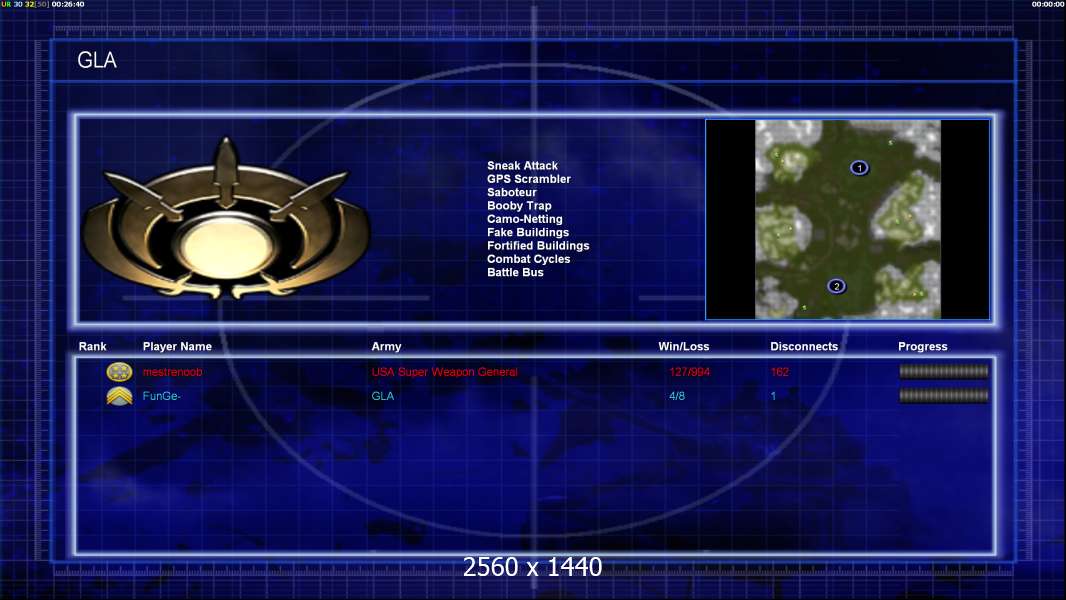Click start position 2 on map
This screenshot has height=600, width=1066.
tap(836, 286)
